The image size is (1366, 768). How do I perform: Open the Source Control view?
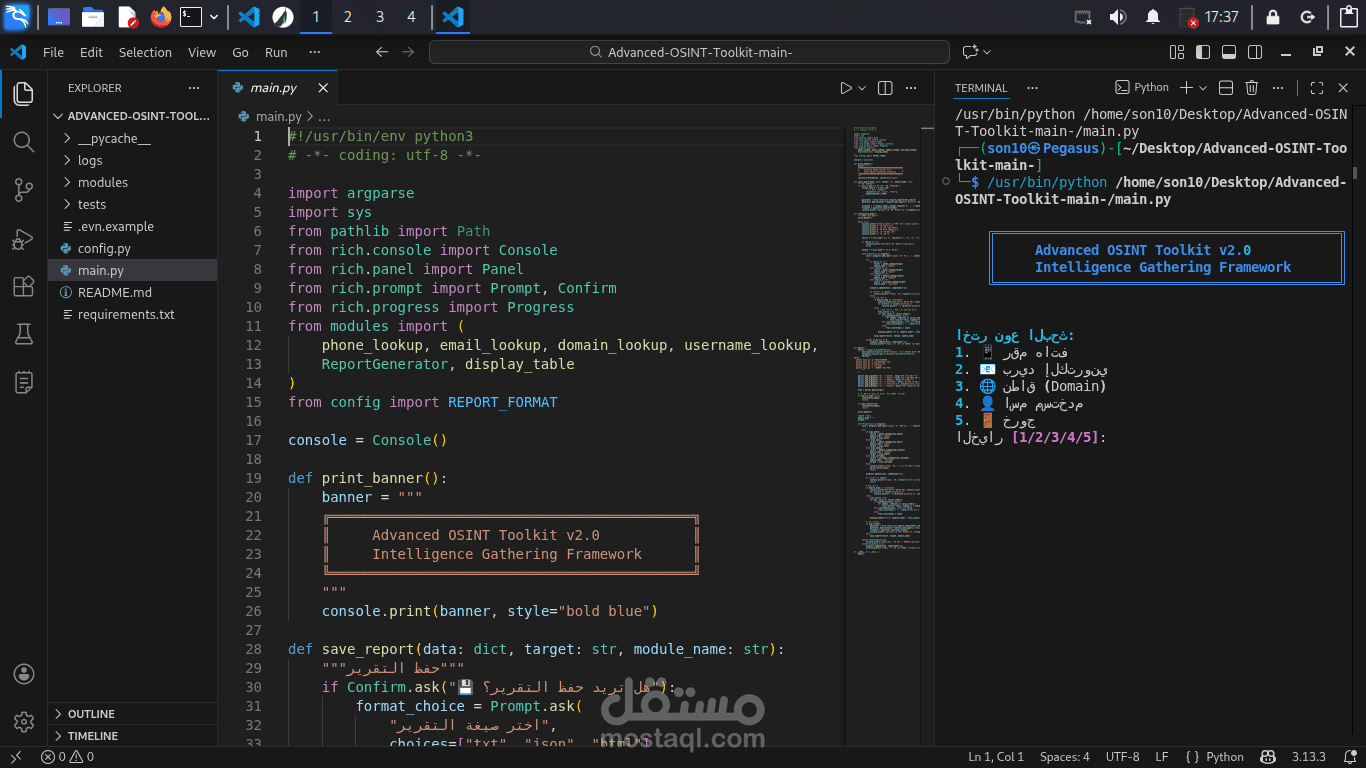24,189
